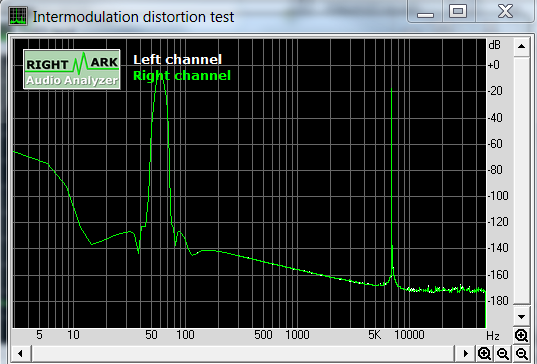Click the green Right channel legend label

[x=182, y=76]
